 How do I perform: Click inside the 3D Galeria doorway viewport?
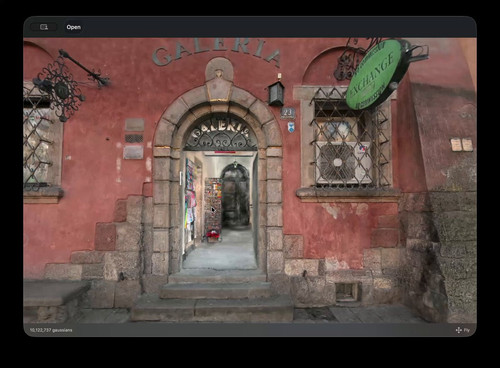[250, 180]
